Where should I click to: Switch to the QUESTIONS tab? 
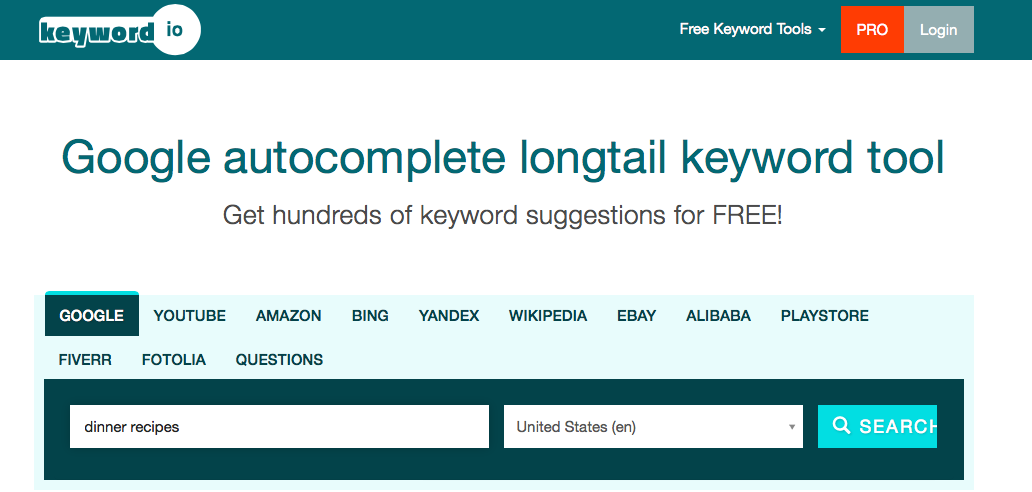[280, 360]
